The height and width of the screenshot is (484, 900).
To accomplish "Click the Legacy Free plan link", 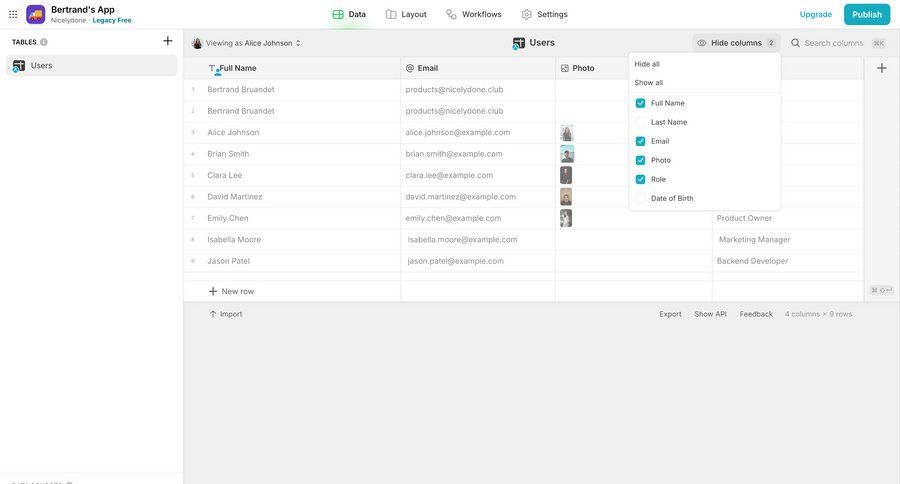I will pyautogui.click(x=112, y=20).
